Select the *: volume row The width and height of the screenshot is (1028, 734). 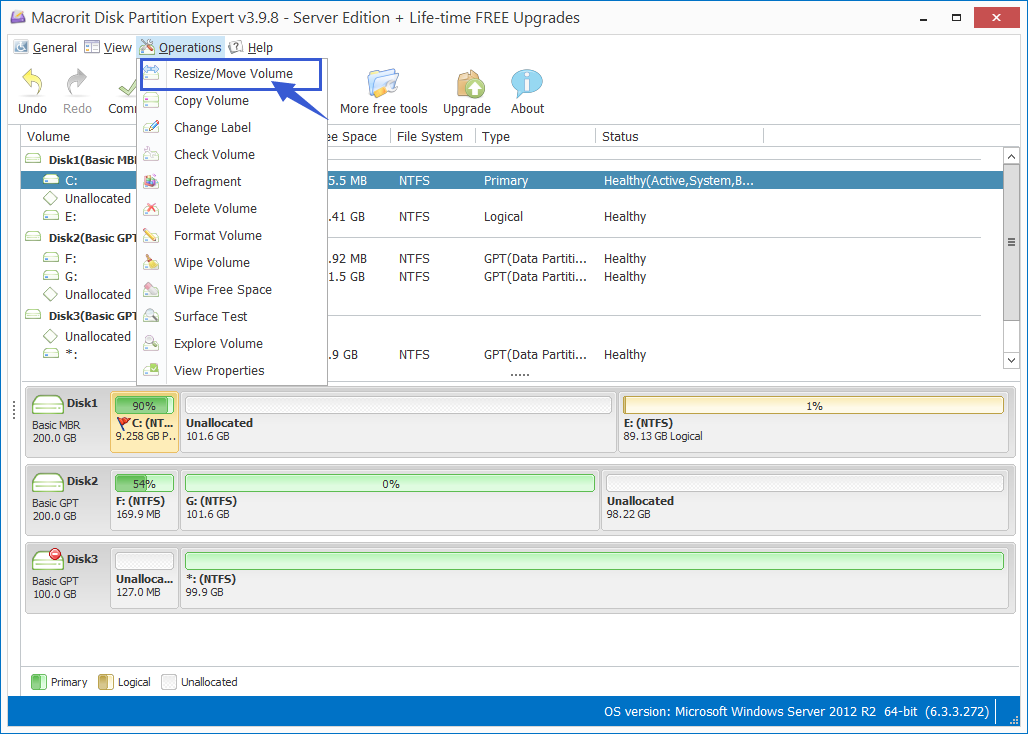[x=511, y=355]
